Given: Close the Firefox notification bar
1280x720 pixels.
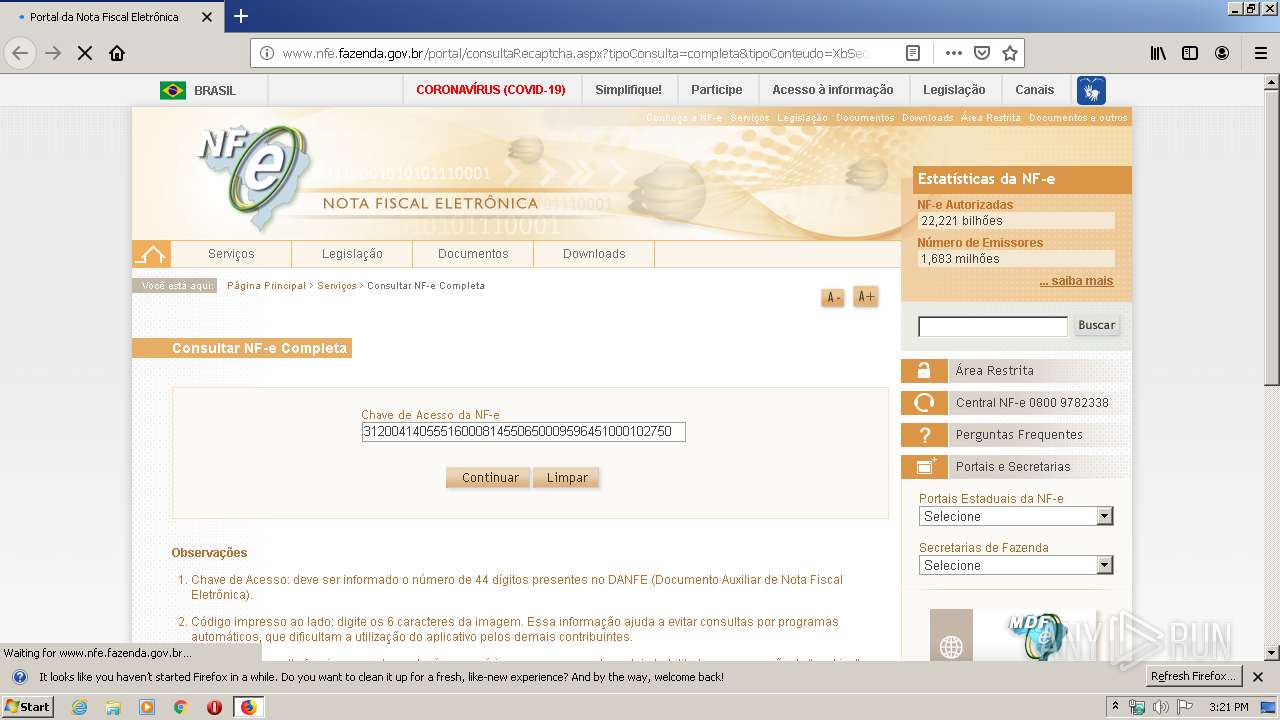Looking at the screenshot, I should click(x=1258, y=677).
